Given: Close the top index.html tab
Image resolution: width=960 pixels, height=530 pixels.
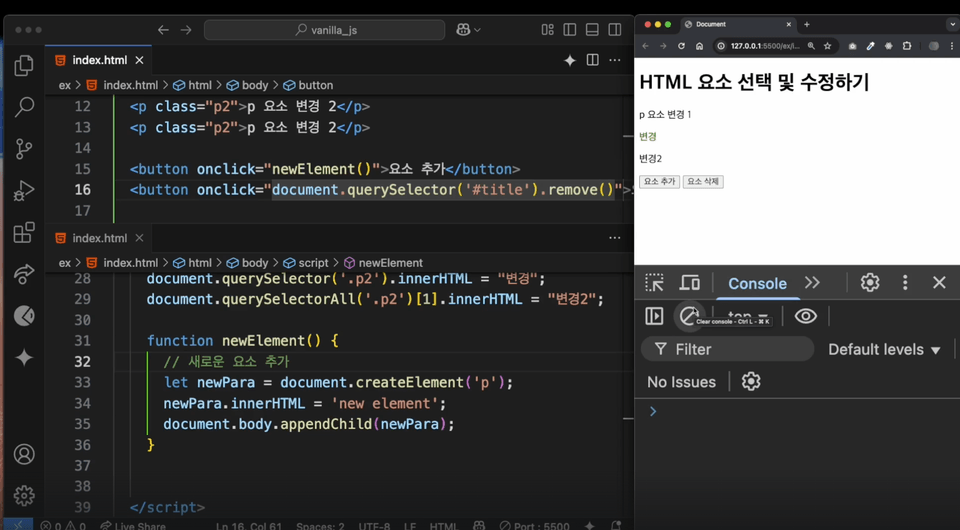Looking at the screenshot, I should 140,60.
